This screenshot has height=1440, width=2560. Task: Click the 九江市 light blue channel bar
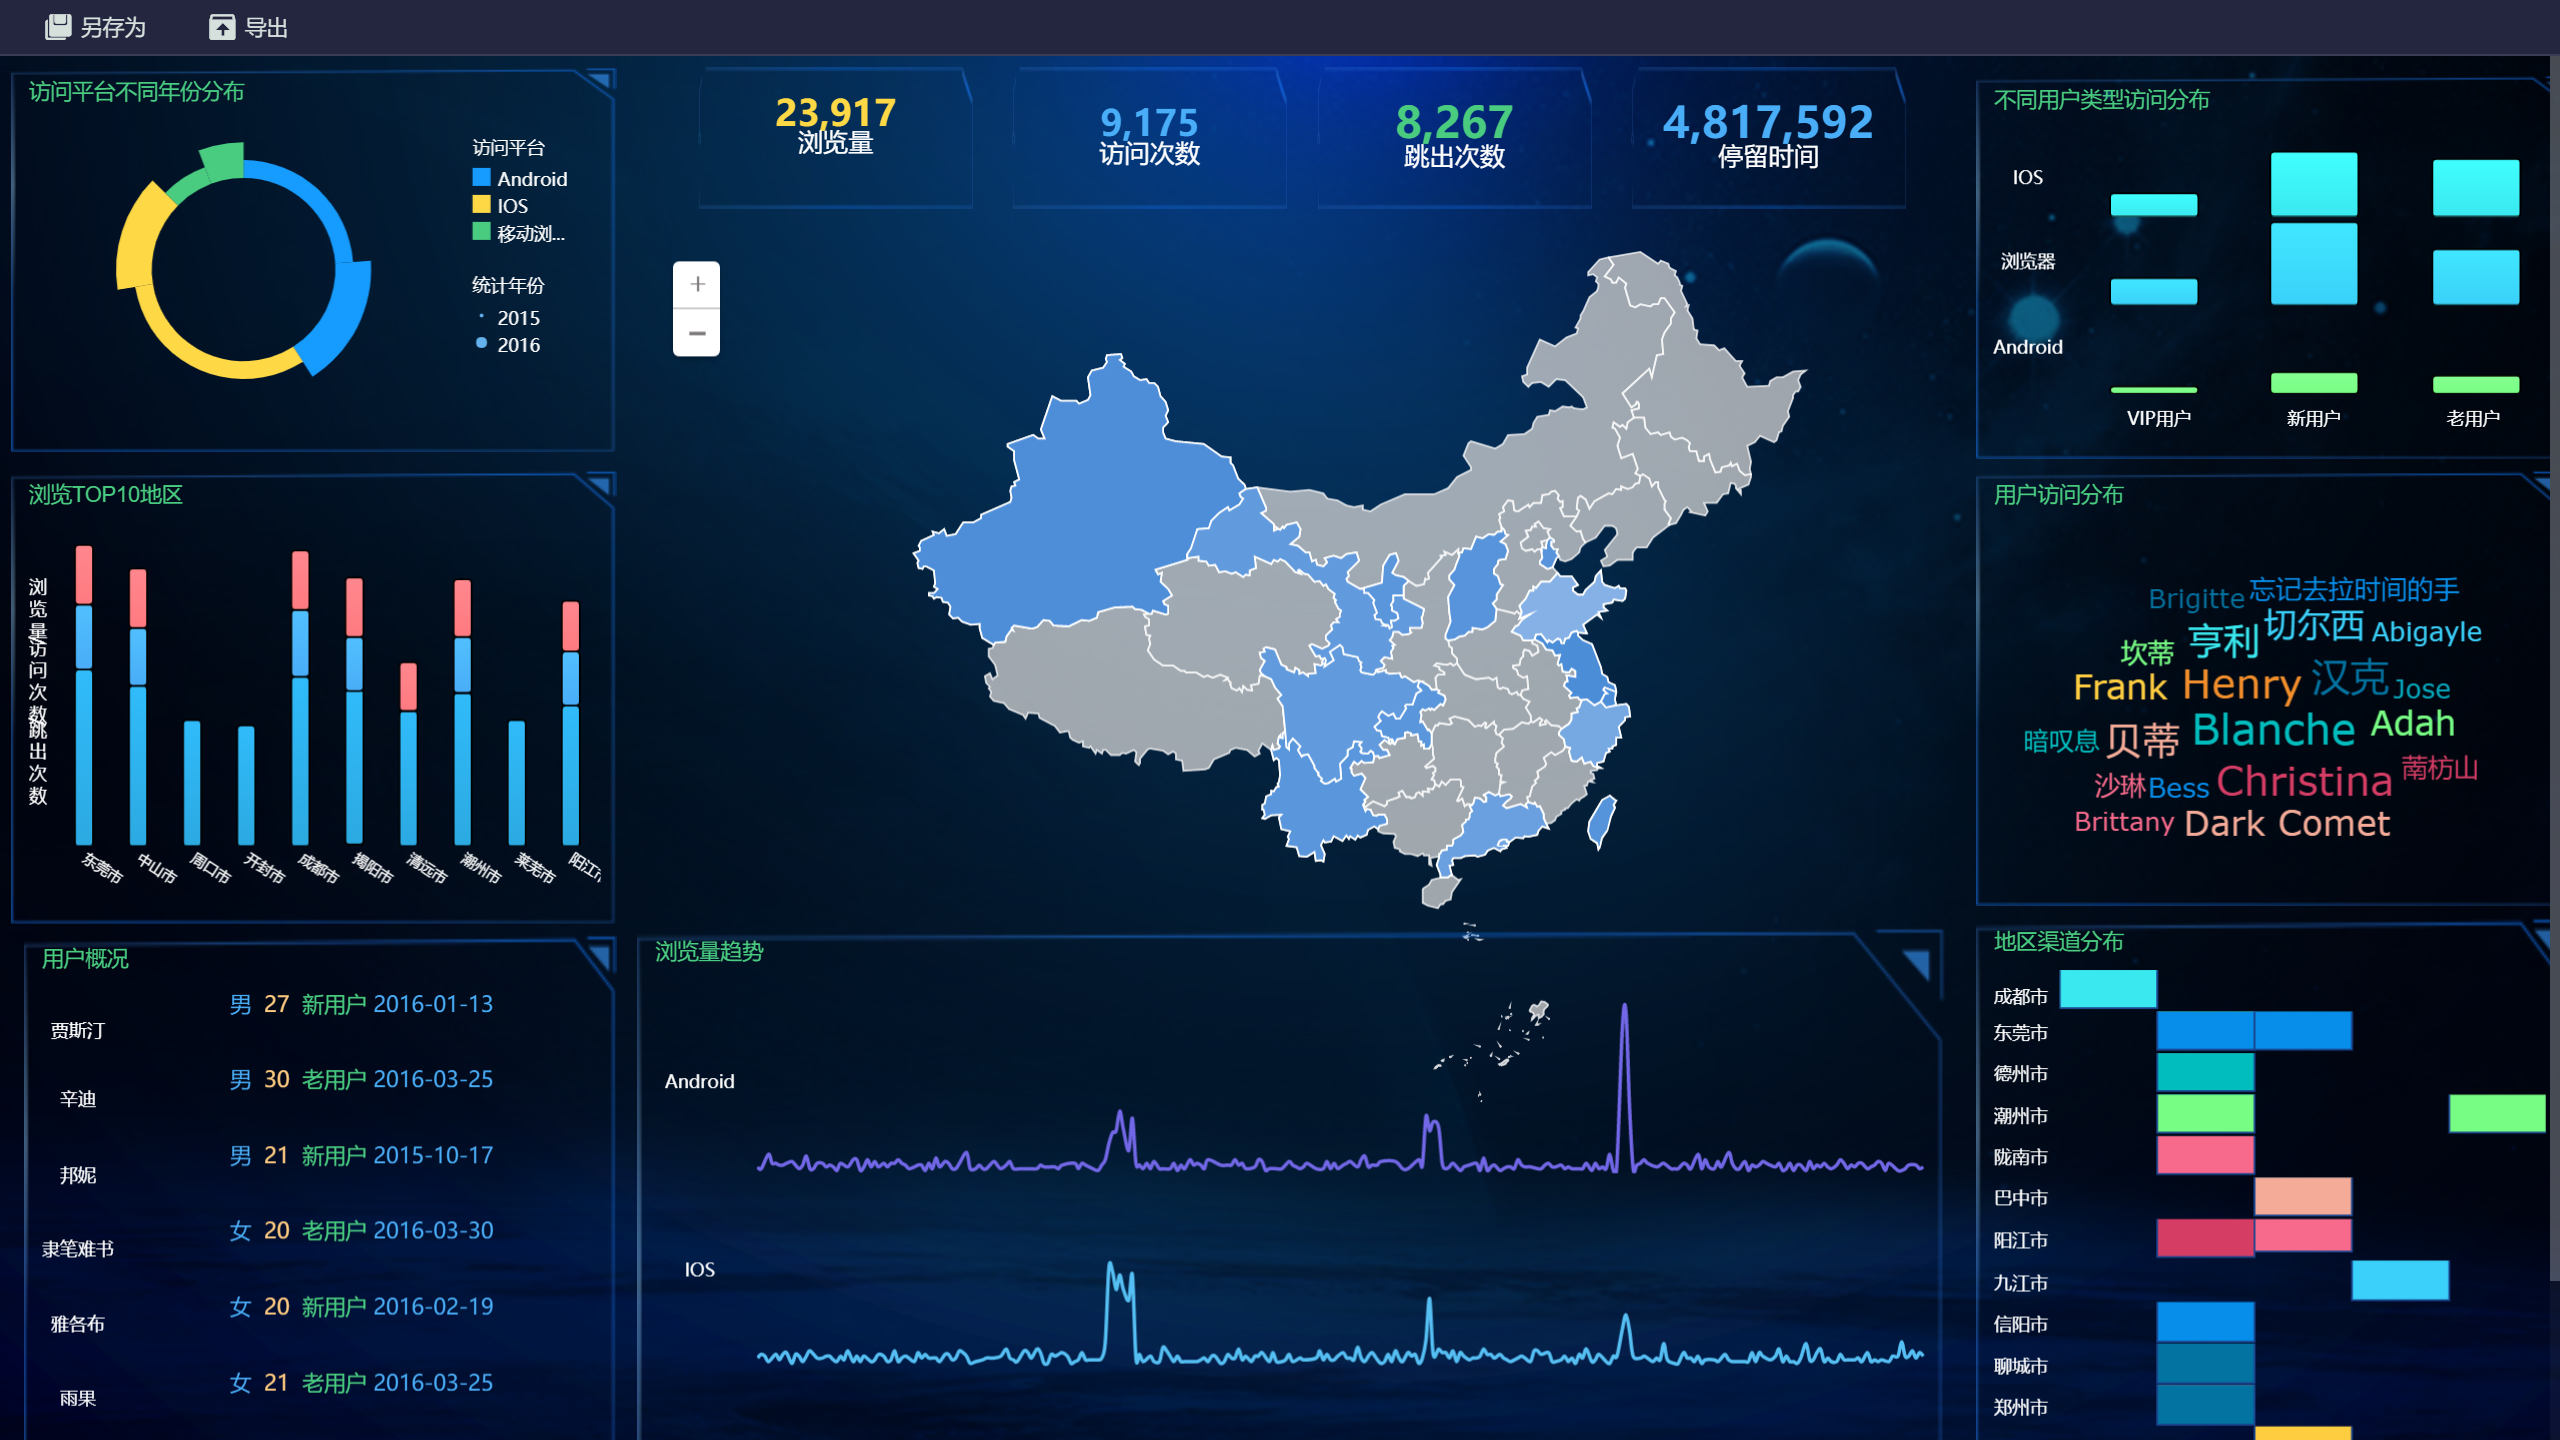tap(2400, 1280)
